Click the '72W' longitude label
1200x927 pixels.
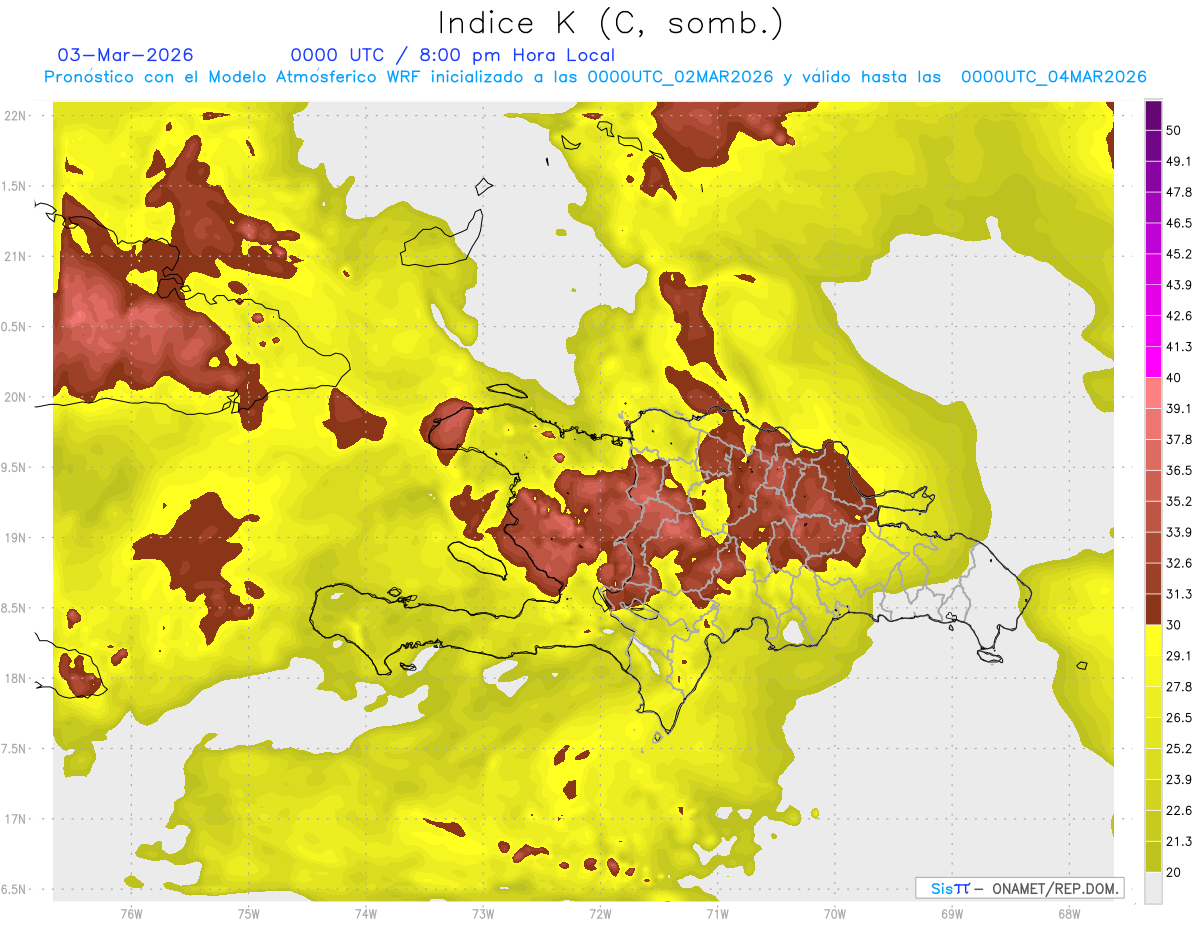click(x=600, y=913)
